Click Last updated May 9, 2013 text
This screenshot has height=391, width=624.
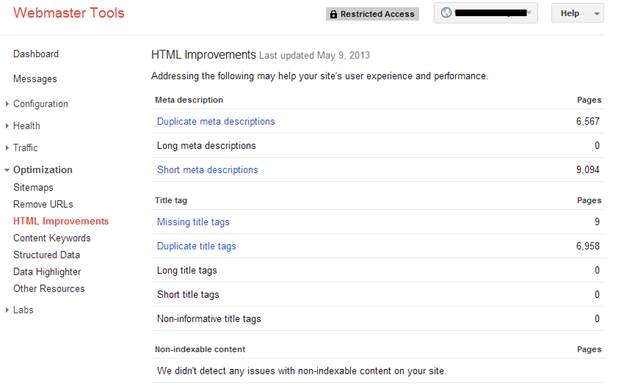[x=314, y=55]
